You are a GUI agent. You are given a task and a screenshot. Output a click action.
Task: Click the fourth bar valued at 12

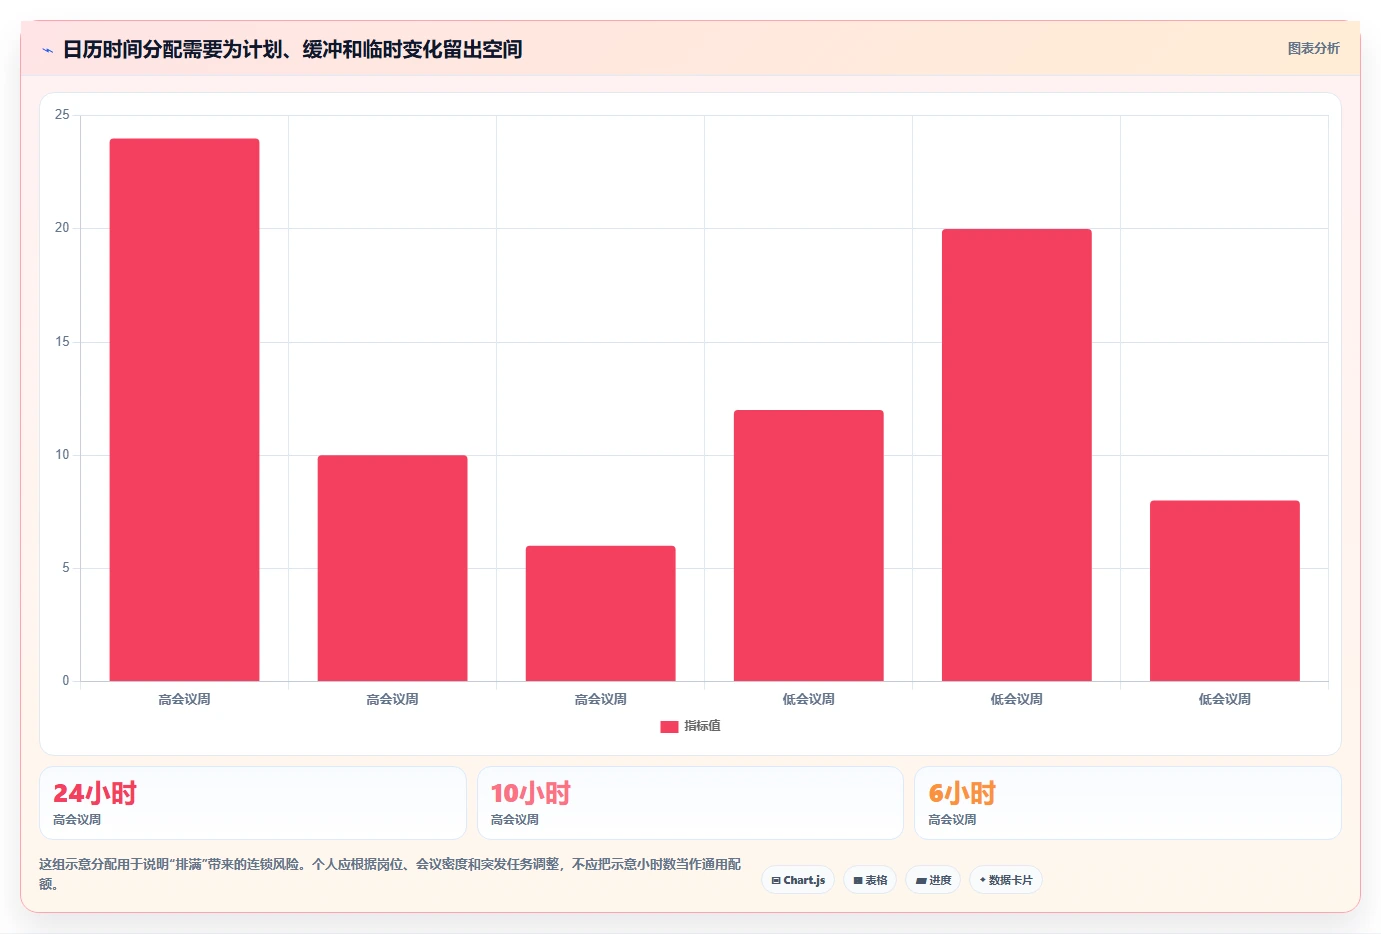(808, 545)
